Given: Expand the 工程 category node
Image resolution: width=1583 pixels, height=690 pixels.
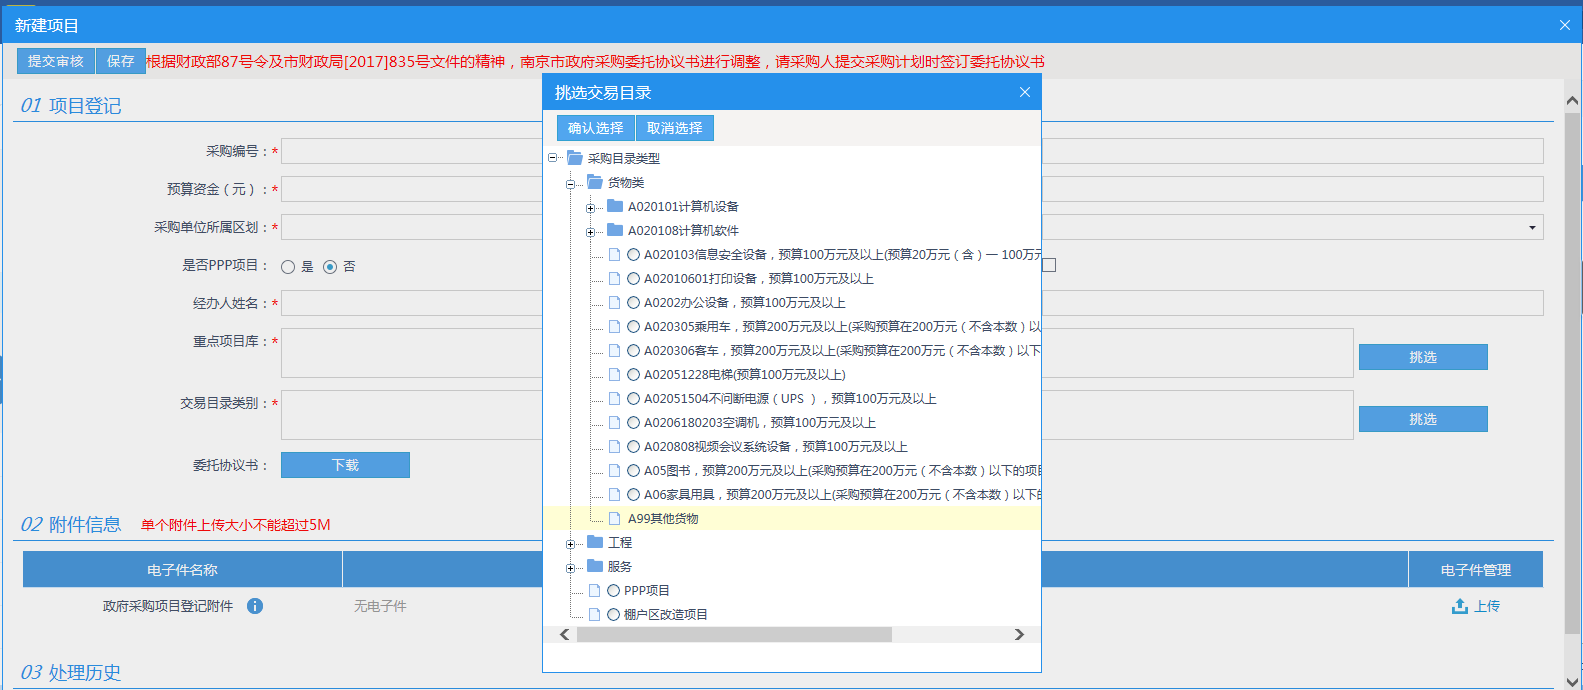Looking at the screenshot, I should click(x=570, y=543).
